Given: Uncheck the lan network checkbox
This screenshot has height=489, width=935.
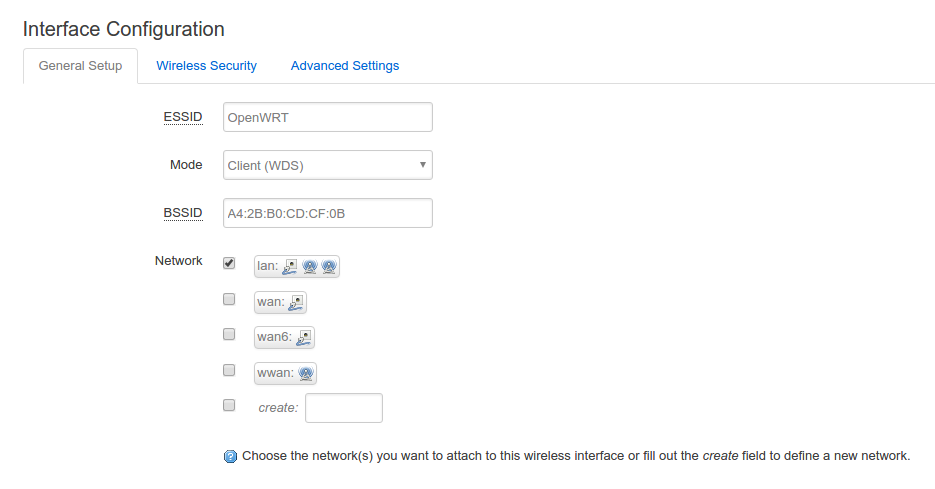Looking at the screenshot, I should click(x=229, y=263).
